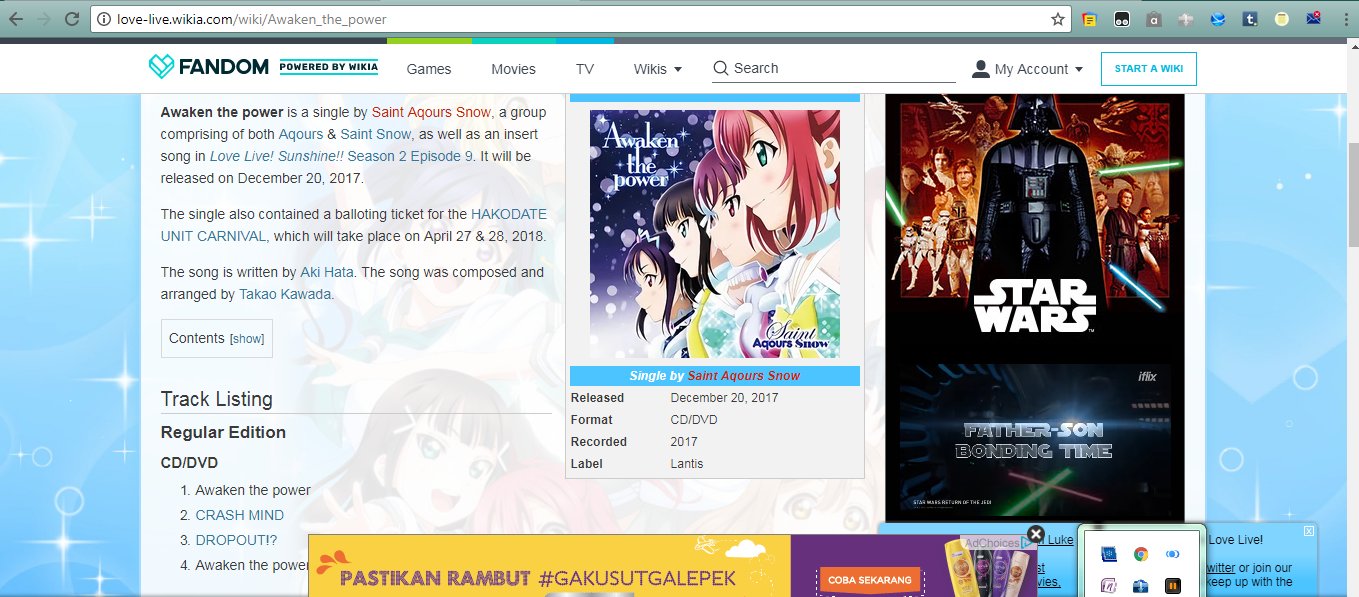Click the blue toggle icon in tray popup
Image resolution: width=1359 pixels, height=597 pixels.
[1173, 554]
